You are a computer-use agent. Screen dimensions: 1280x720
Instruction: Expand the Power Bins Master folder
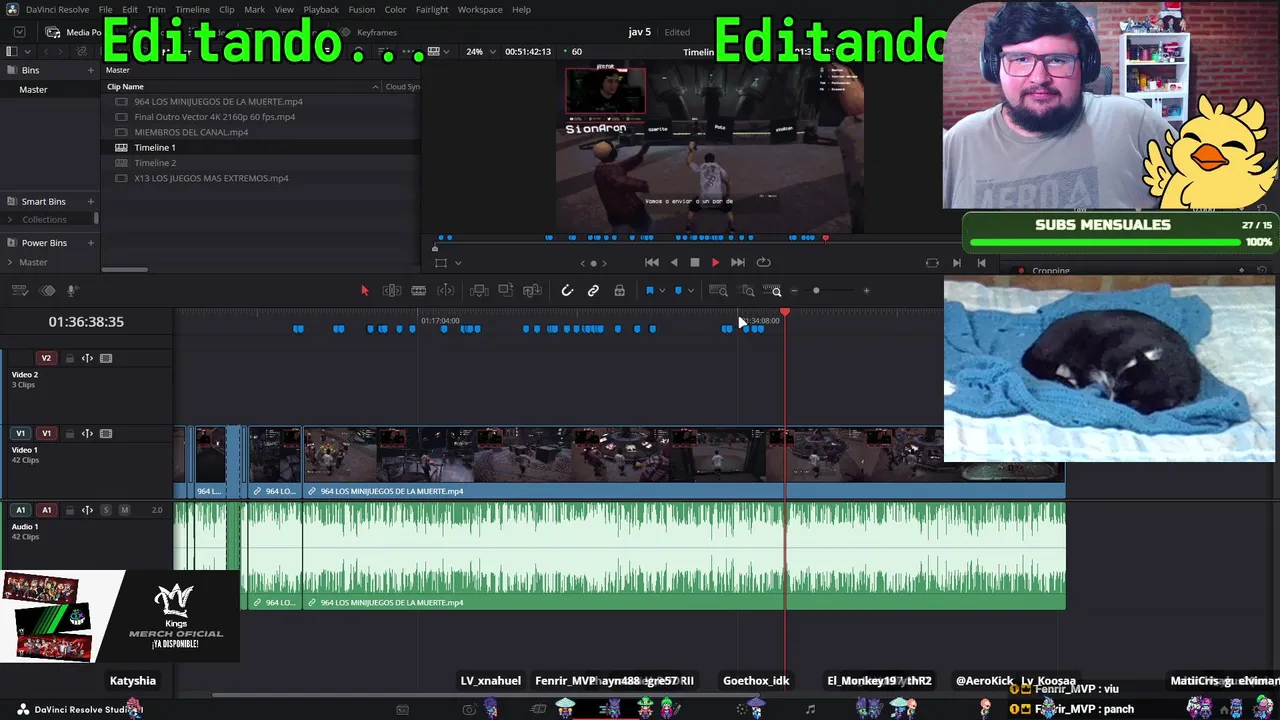pos(10,262)
